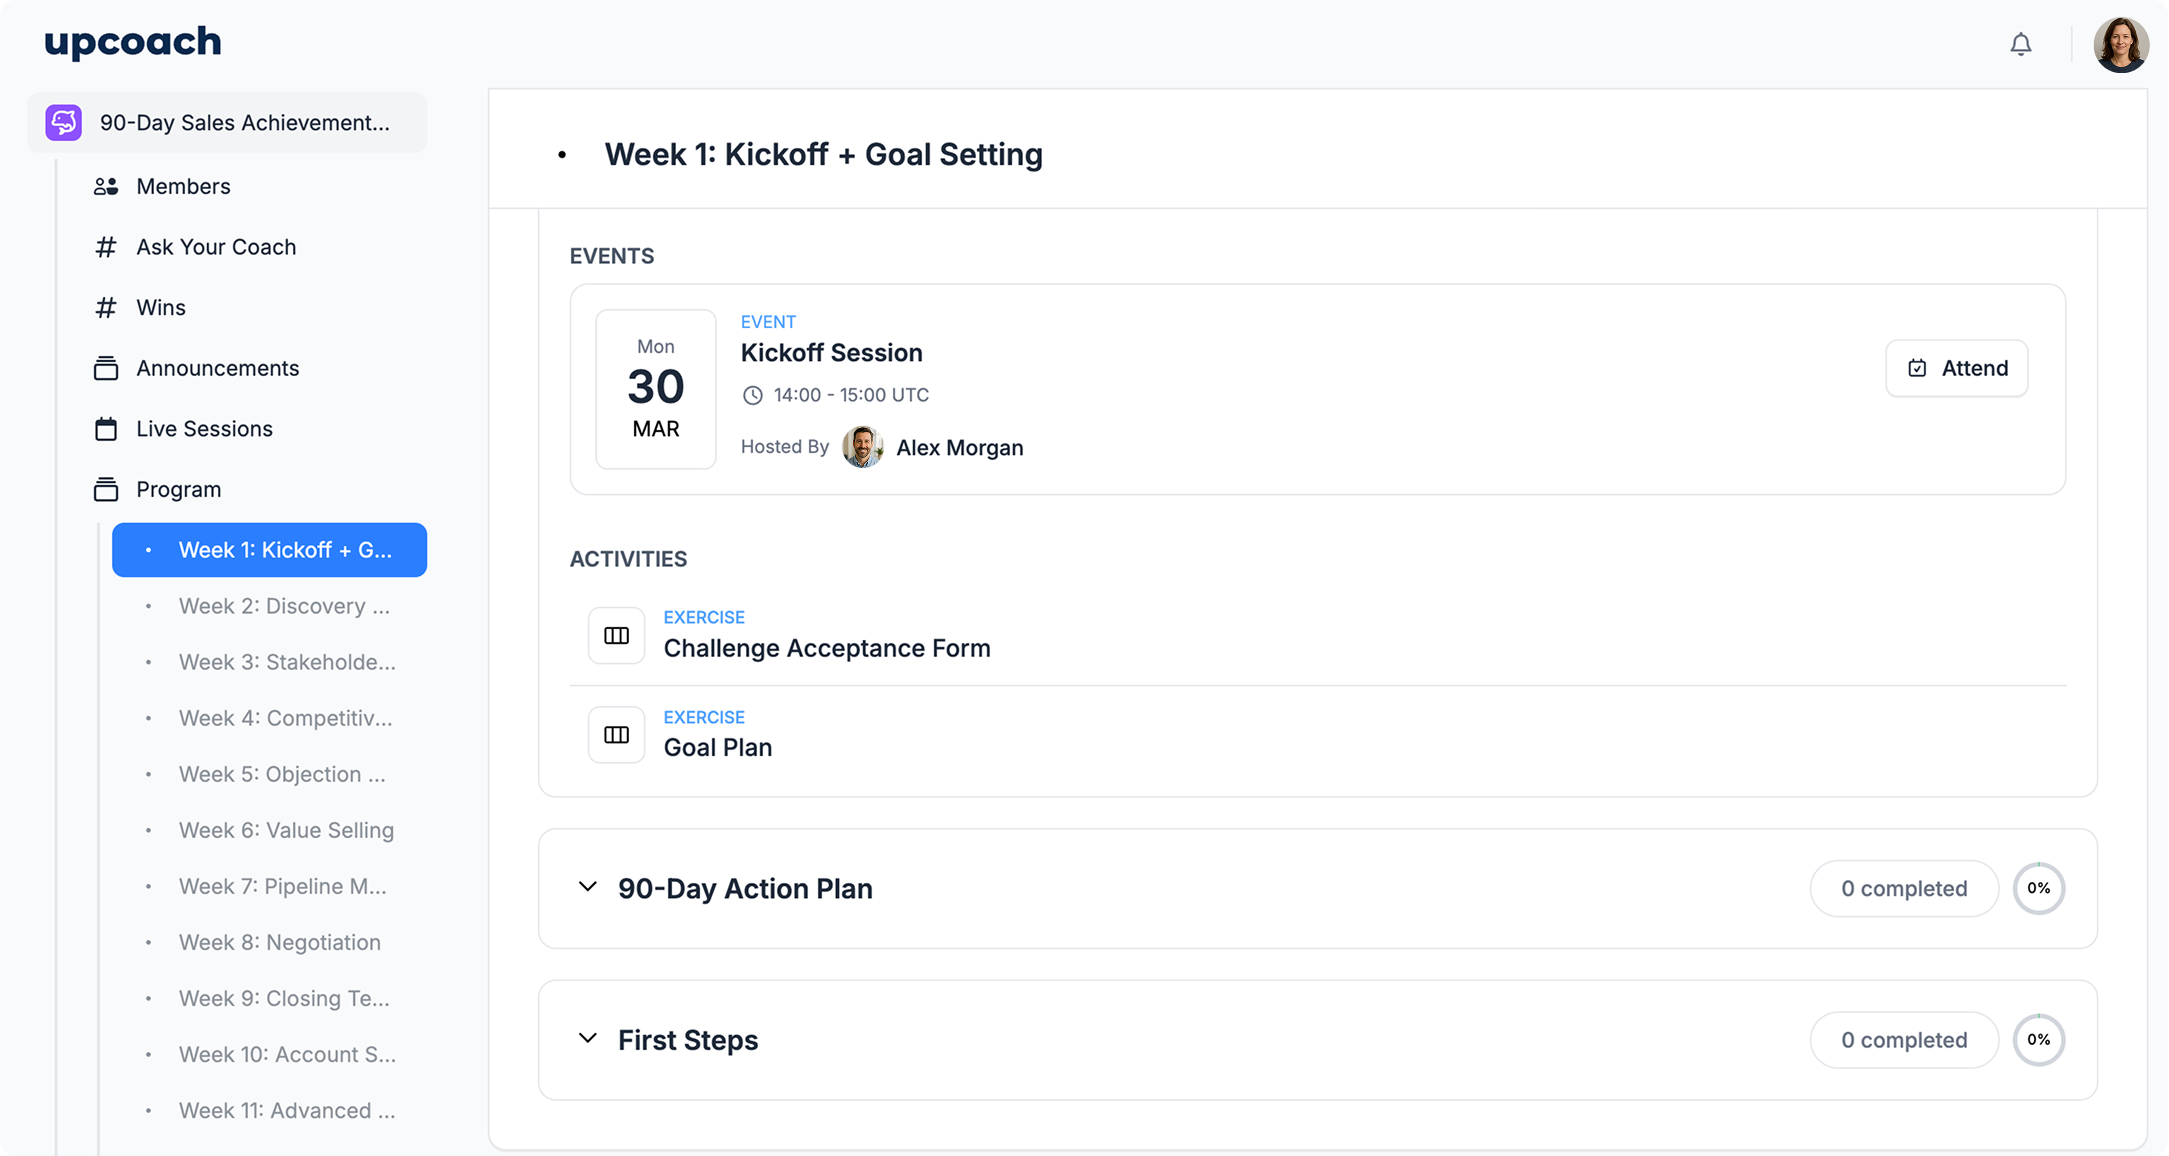Screen dimensions: 2169x1156
Task: Open Alex Morgan host profile
Action: [x=959, y=447]
